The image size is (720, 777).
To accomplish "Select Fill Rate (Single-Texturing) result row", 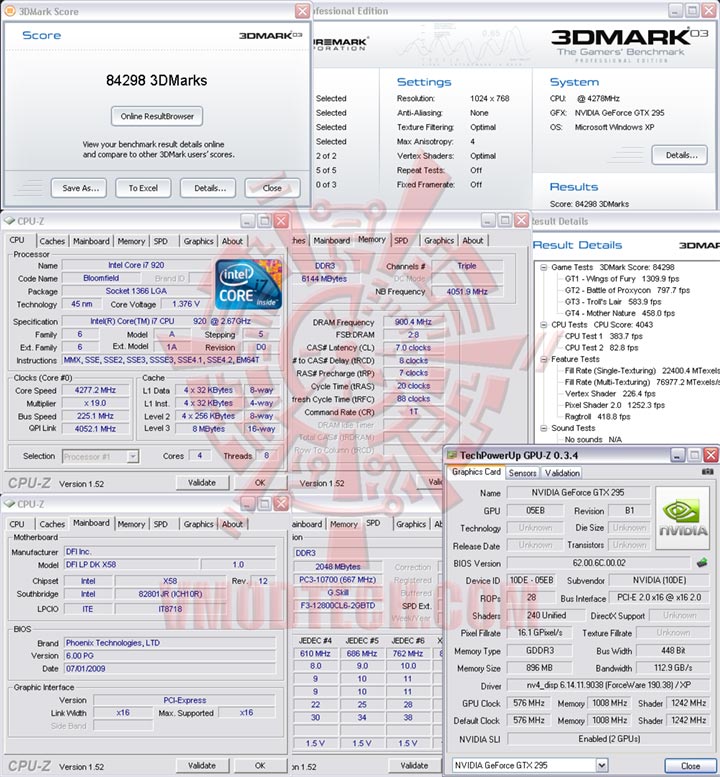I will (x=642, y=371).
